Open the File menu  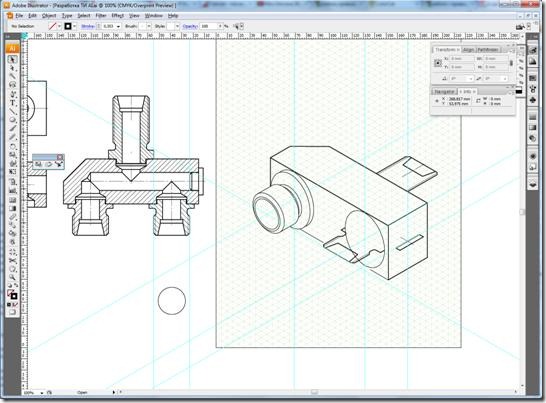(19, 16)
